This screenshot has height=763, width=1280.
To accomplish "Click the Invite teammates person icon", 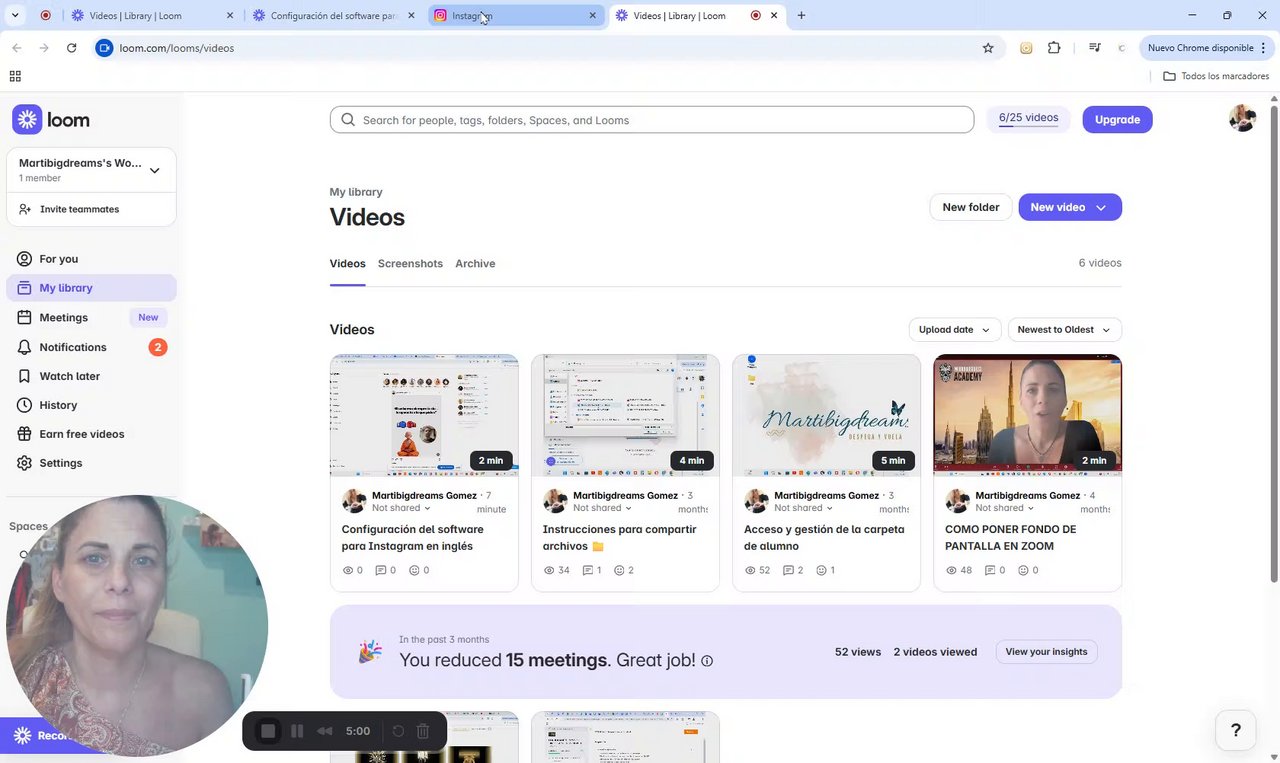I will (x=25, y=209).
